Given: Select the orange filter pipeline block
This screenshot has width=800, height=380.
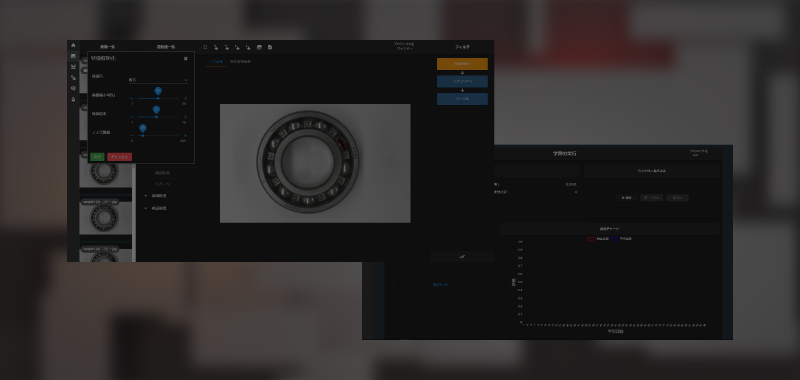Looking at the screenshot, I should [462, 64].
